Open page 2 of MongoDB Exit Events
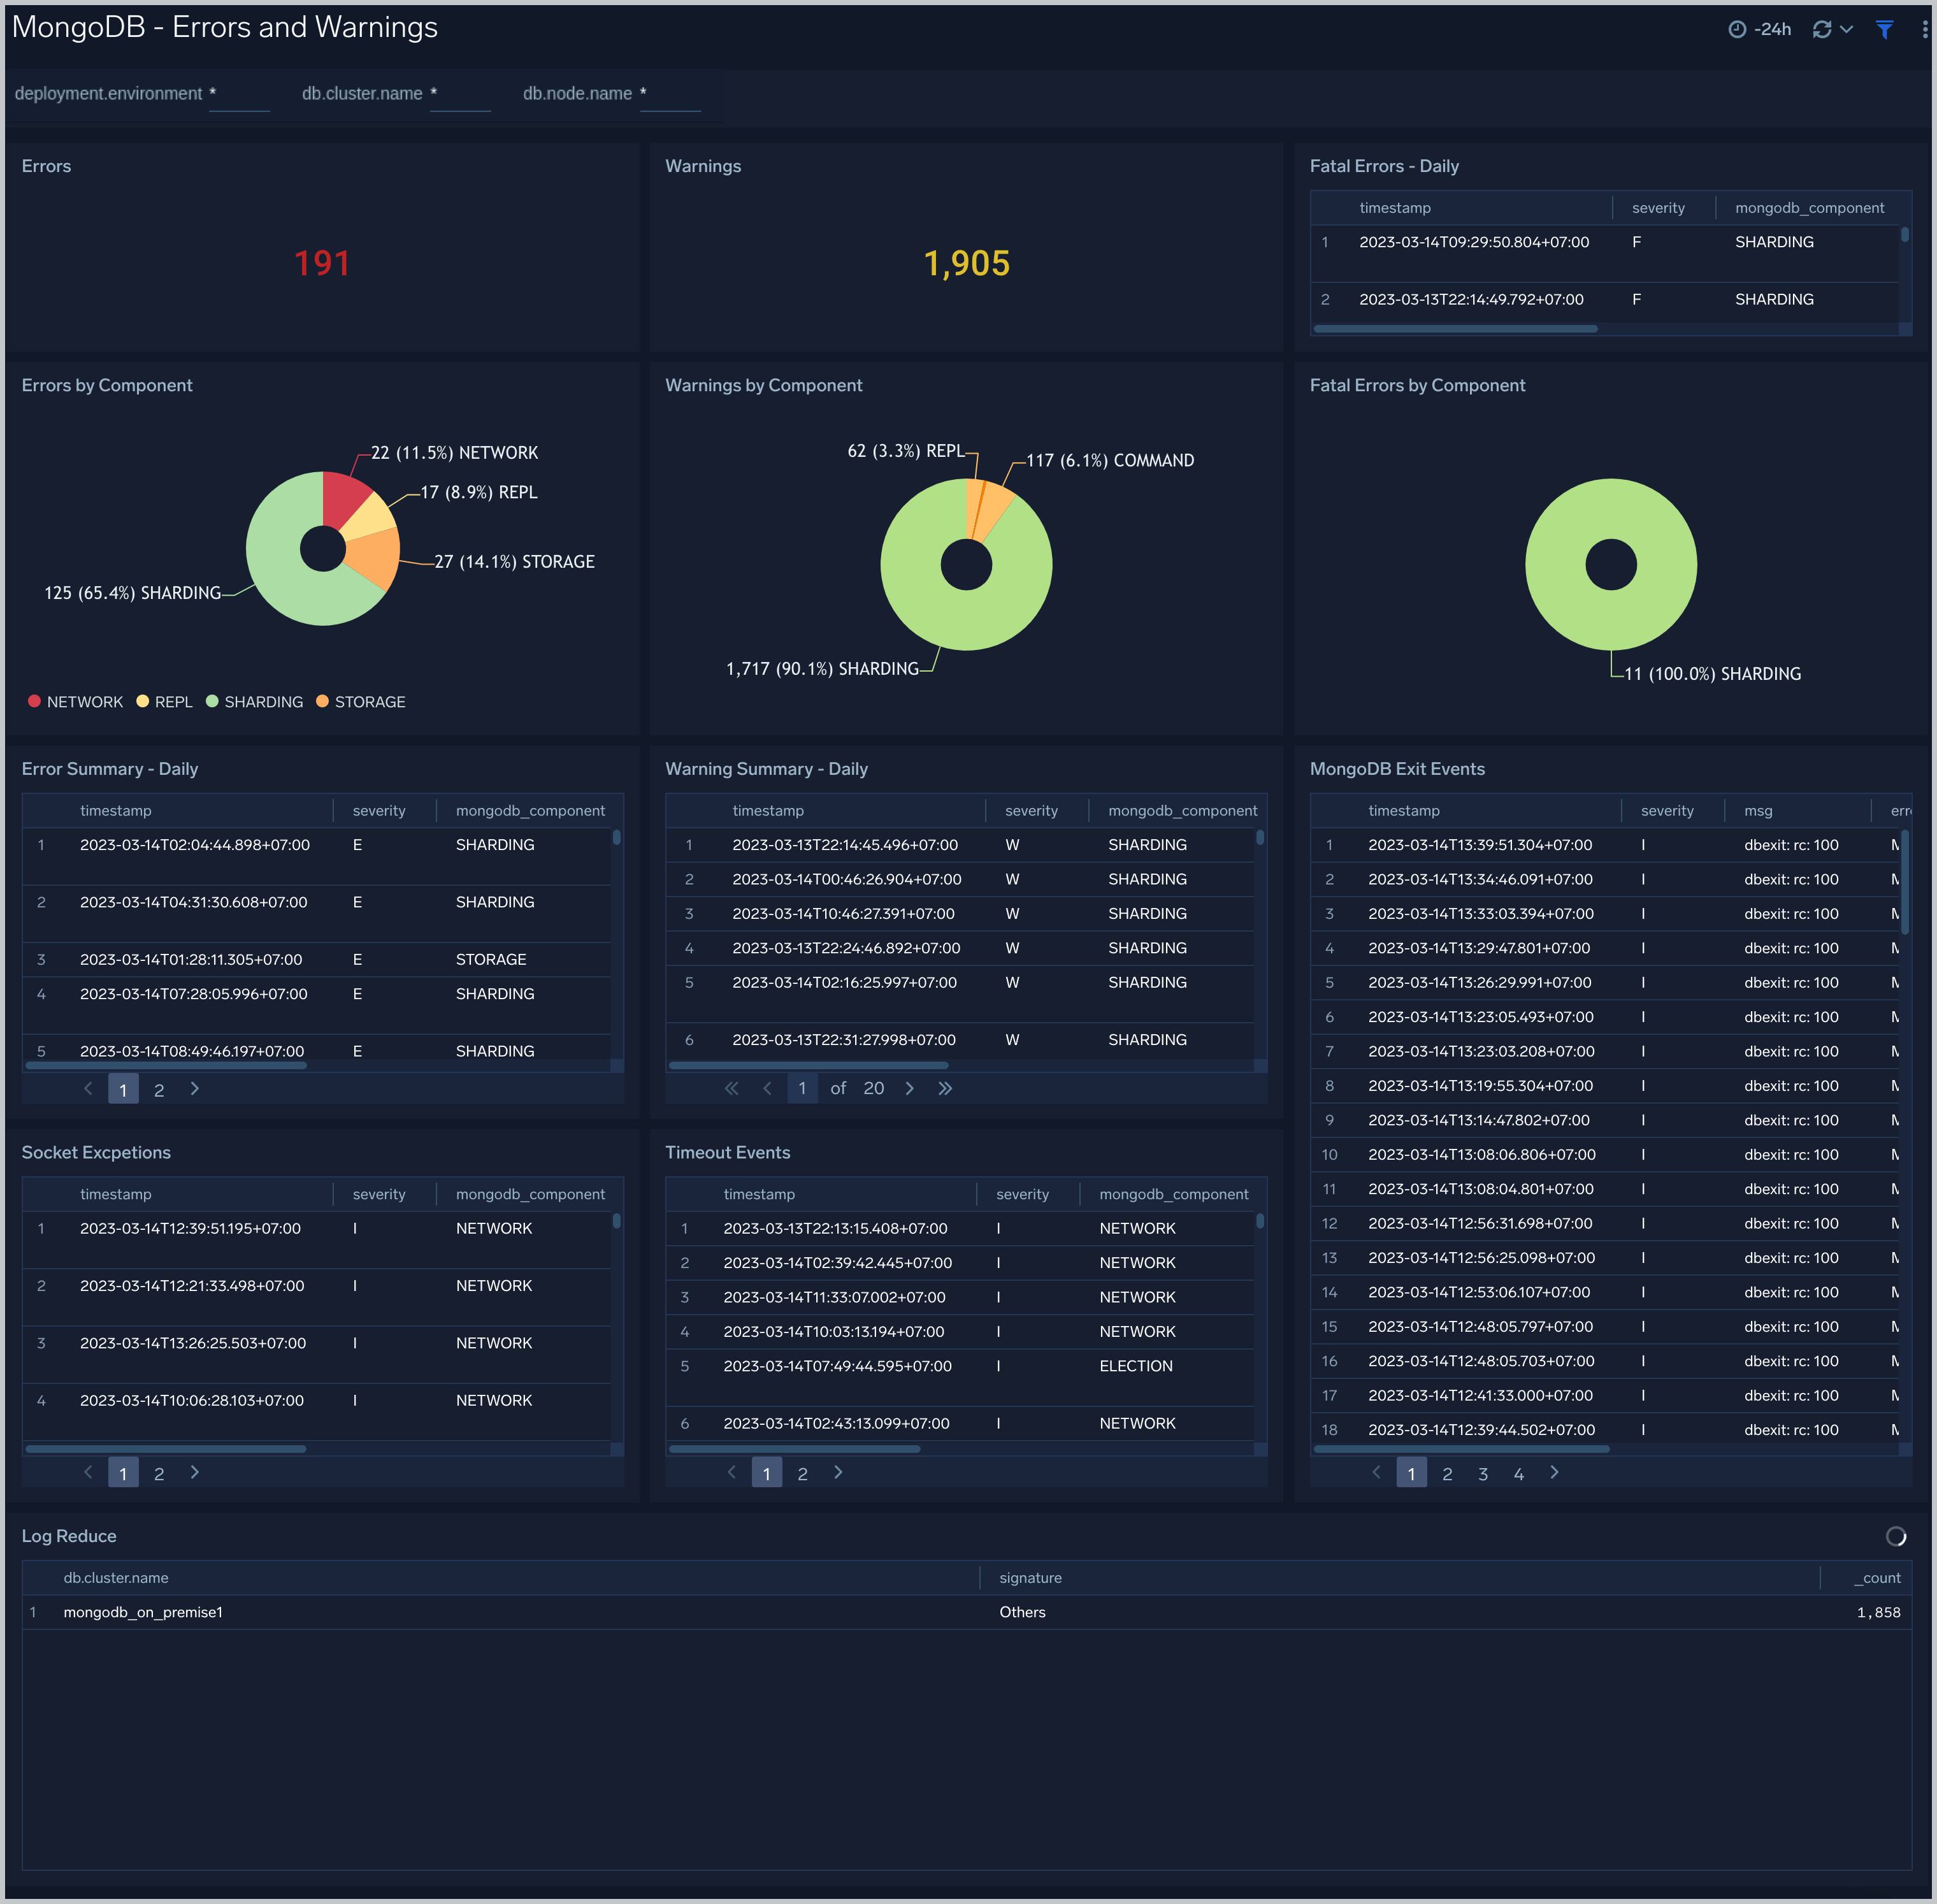The height and width of the screenshot is (1904, 1937). coord(1447,1473)
